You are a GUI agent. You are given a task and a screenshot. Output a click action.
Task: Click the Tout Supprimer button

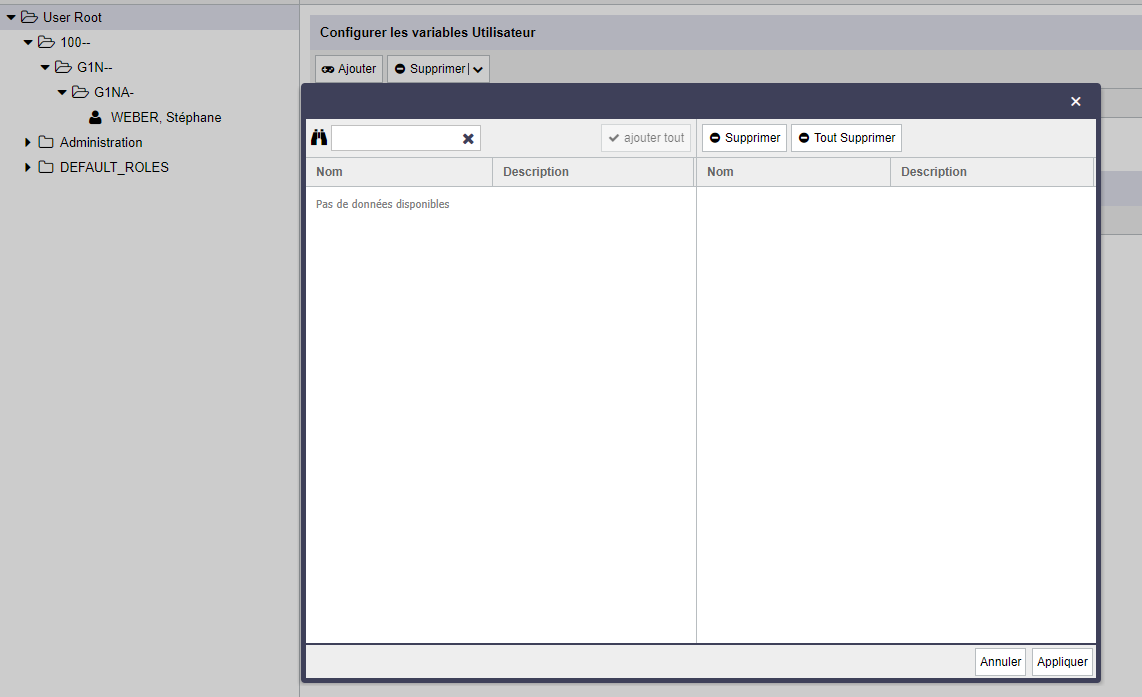tap(846, 138)
